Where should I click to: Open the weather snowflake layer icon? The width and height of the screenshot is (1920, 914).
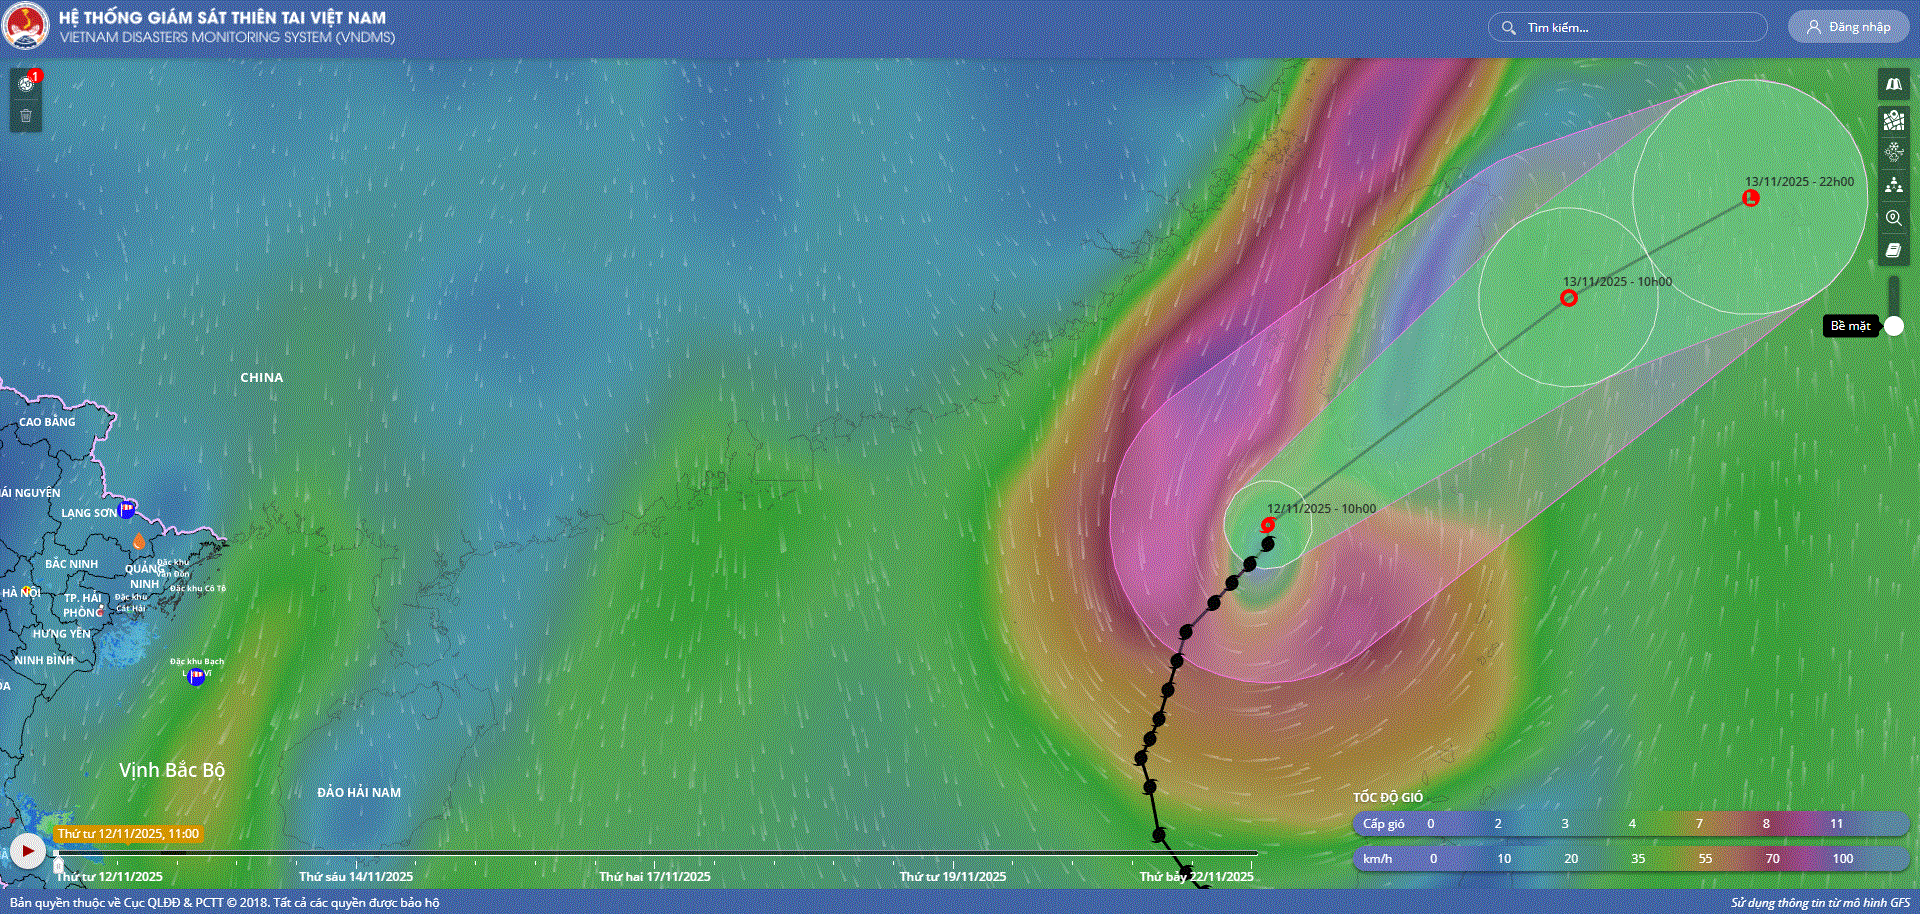pos(1893,152)
